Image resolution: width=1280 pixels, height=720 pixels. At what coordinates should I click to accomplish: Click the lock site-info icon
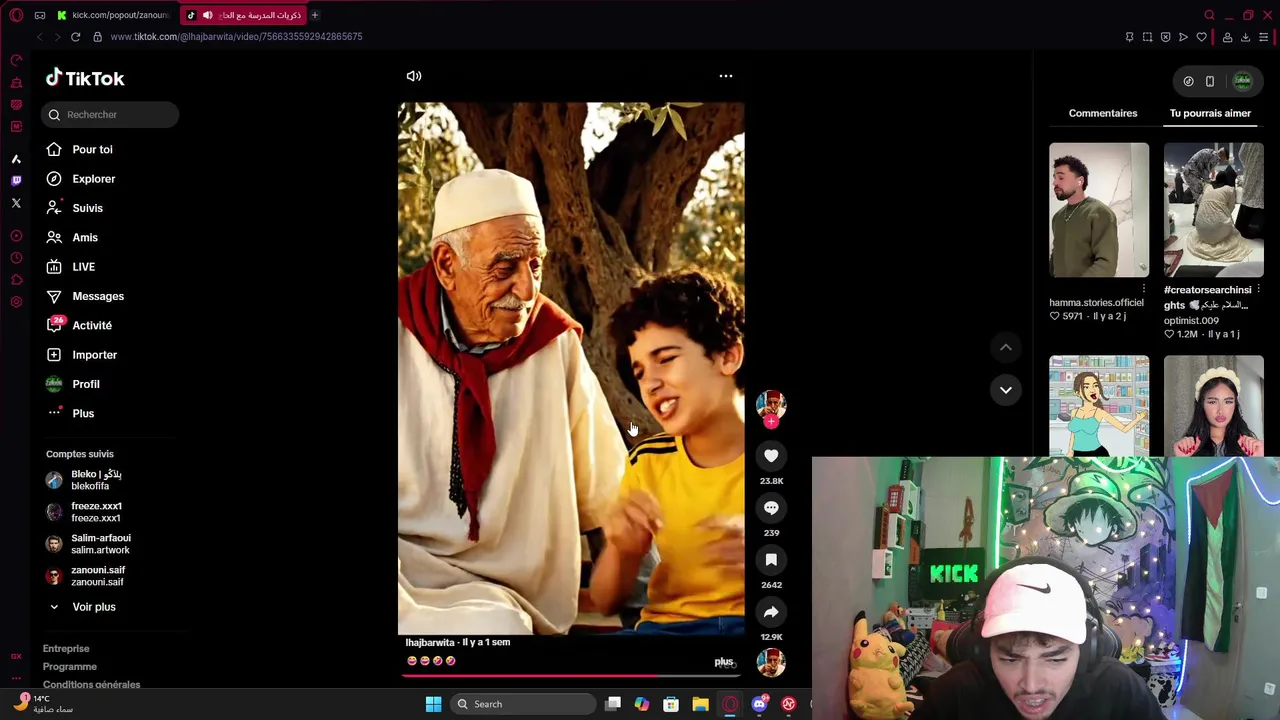tap(97, 37)
